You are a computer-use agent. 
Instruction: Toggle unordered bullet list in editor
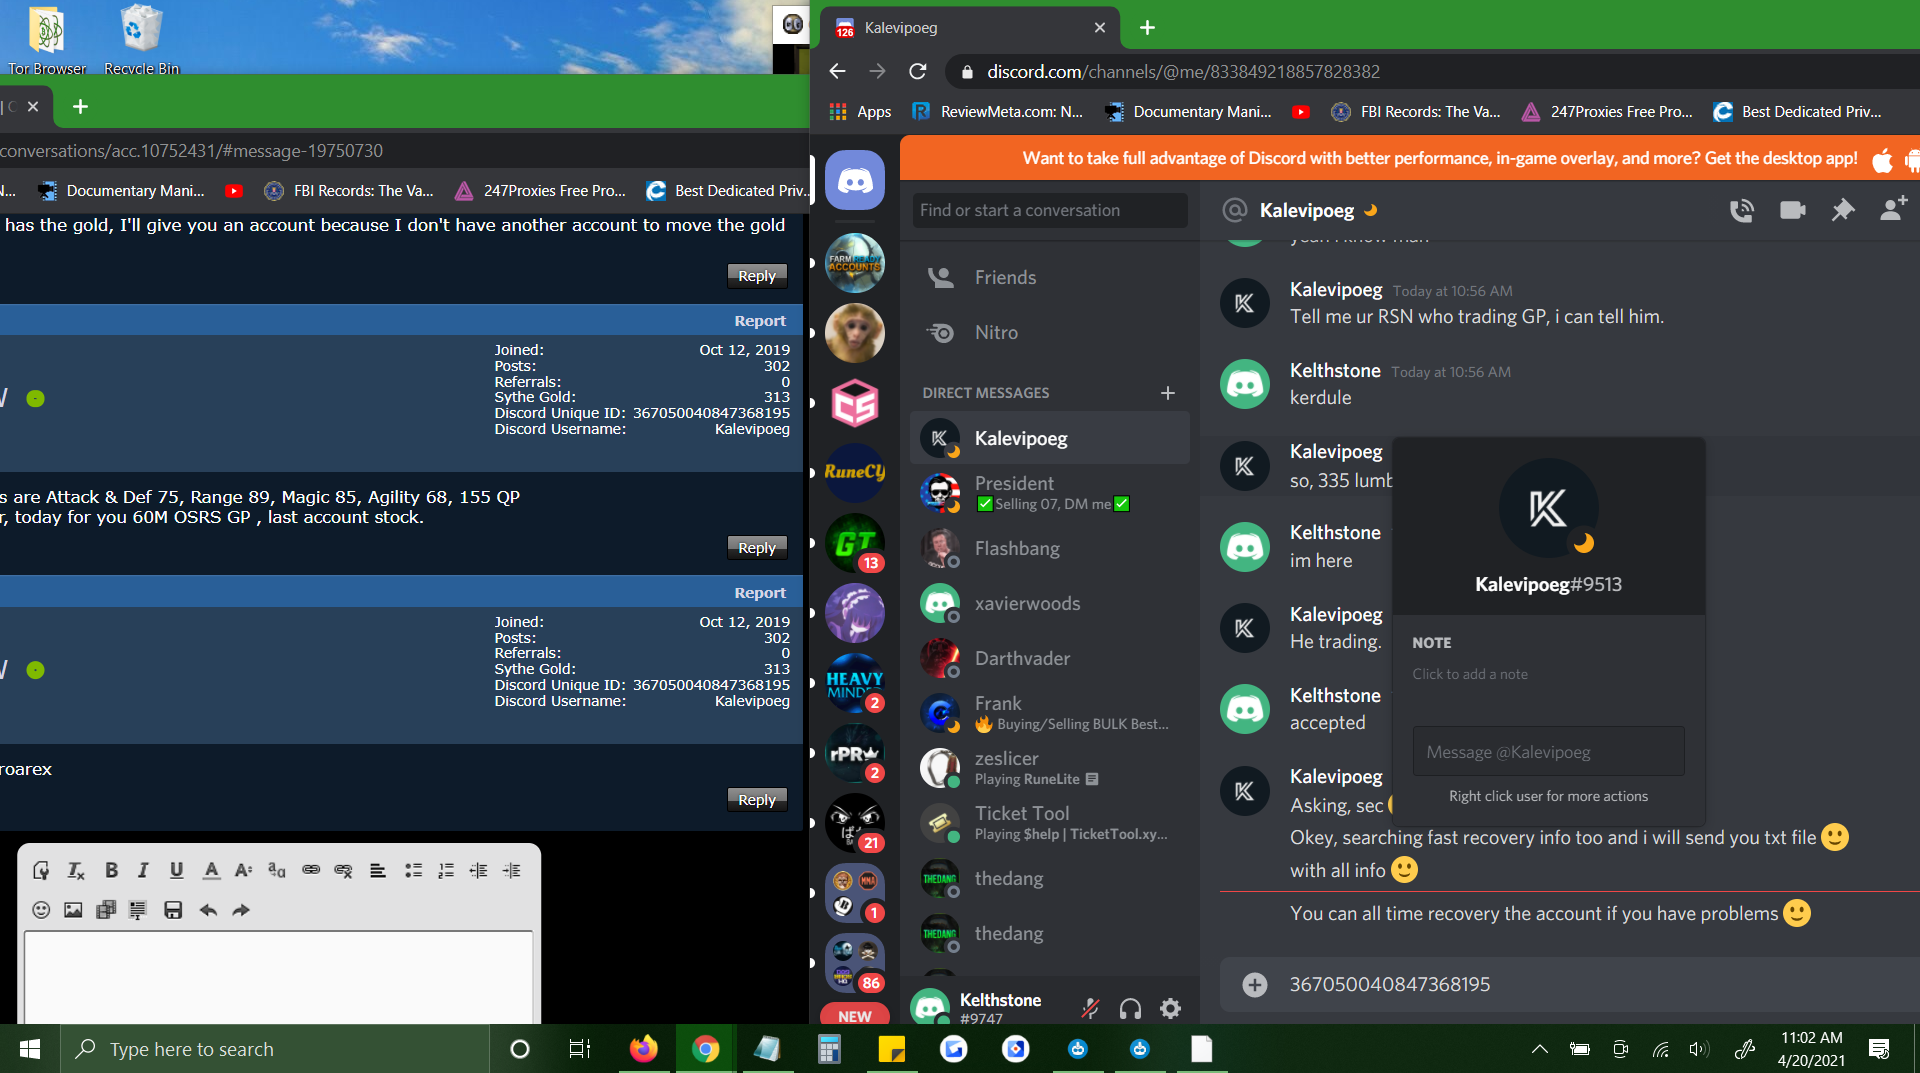[x=413, y=871]
